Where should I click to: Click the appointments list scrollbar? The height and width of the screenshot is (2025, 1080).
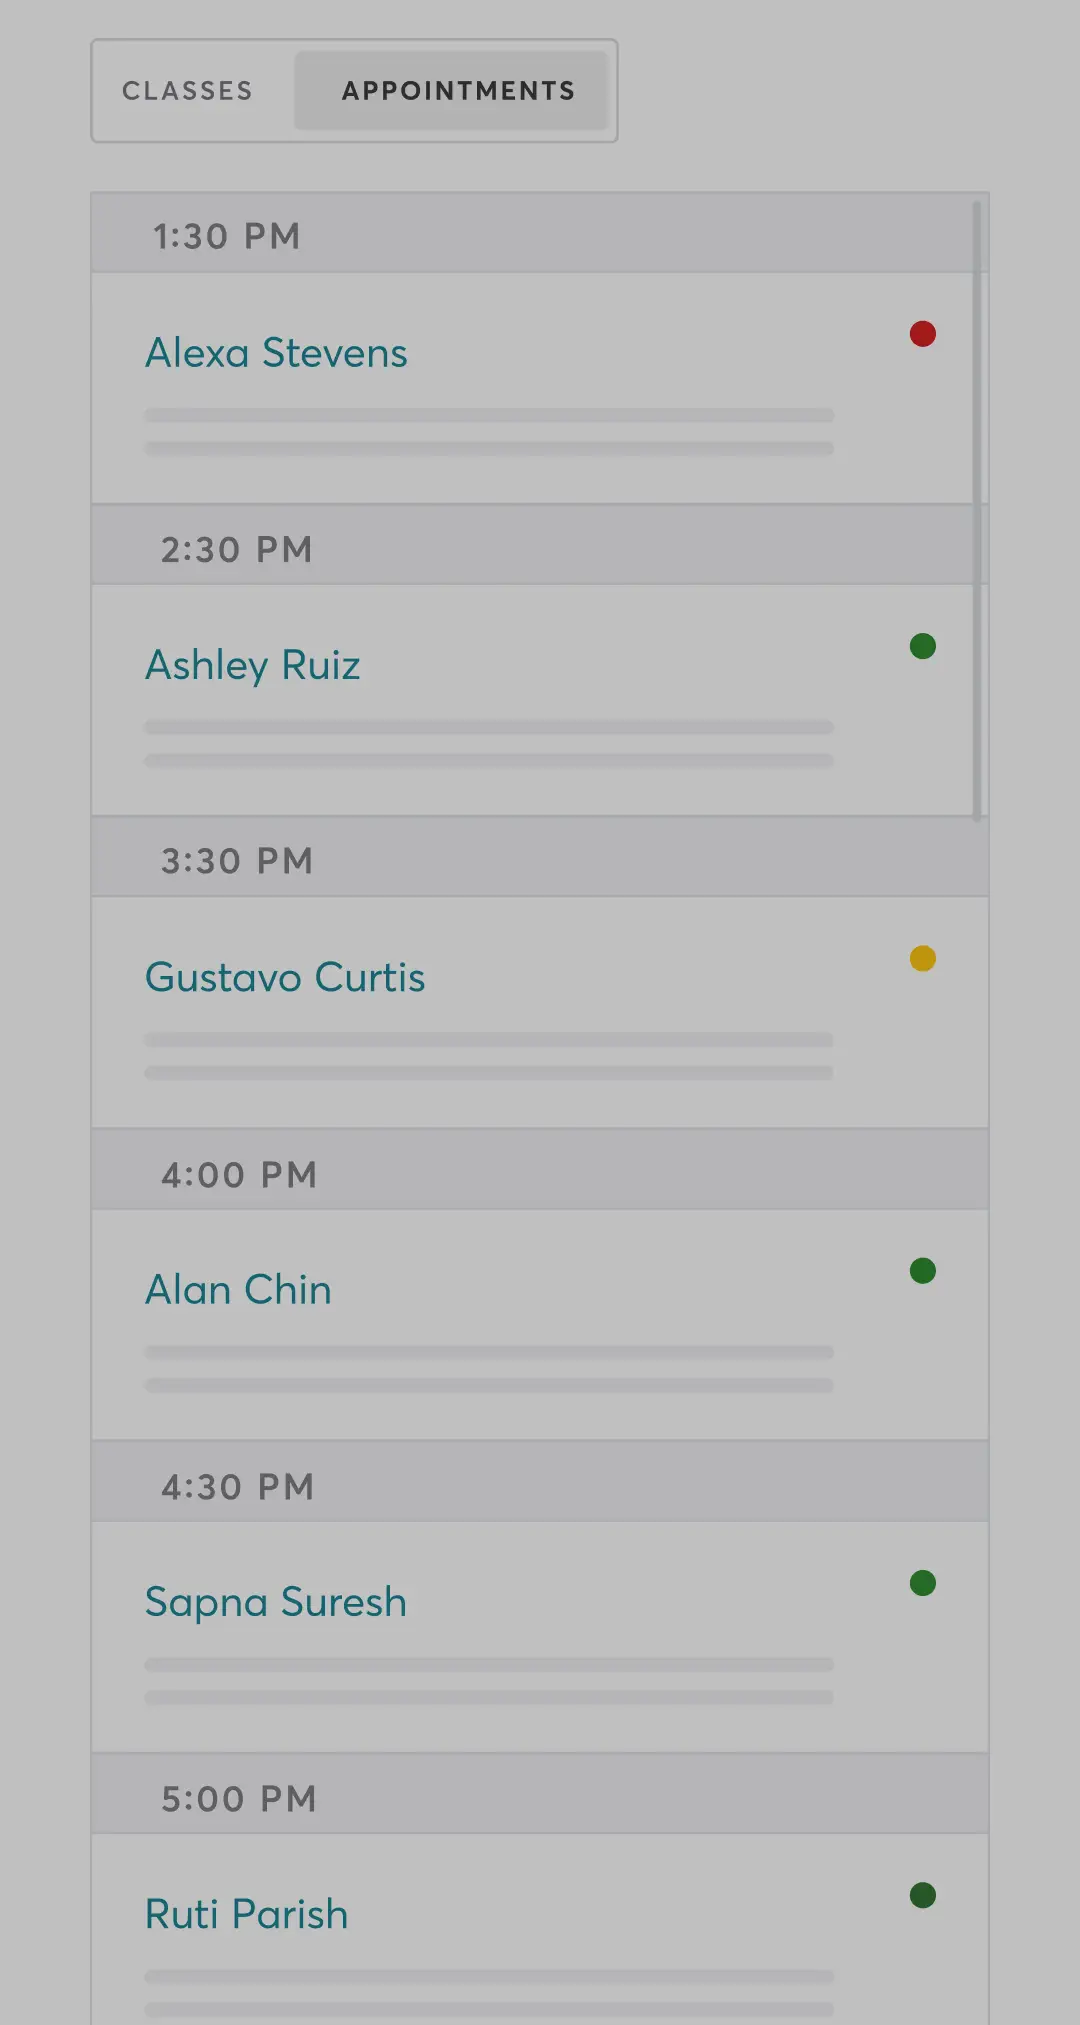[x=977, y=510]
